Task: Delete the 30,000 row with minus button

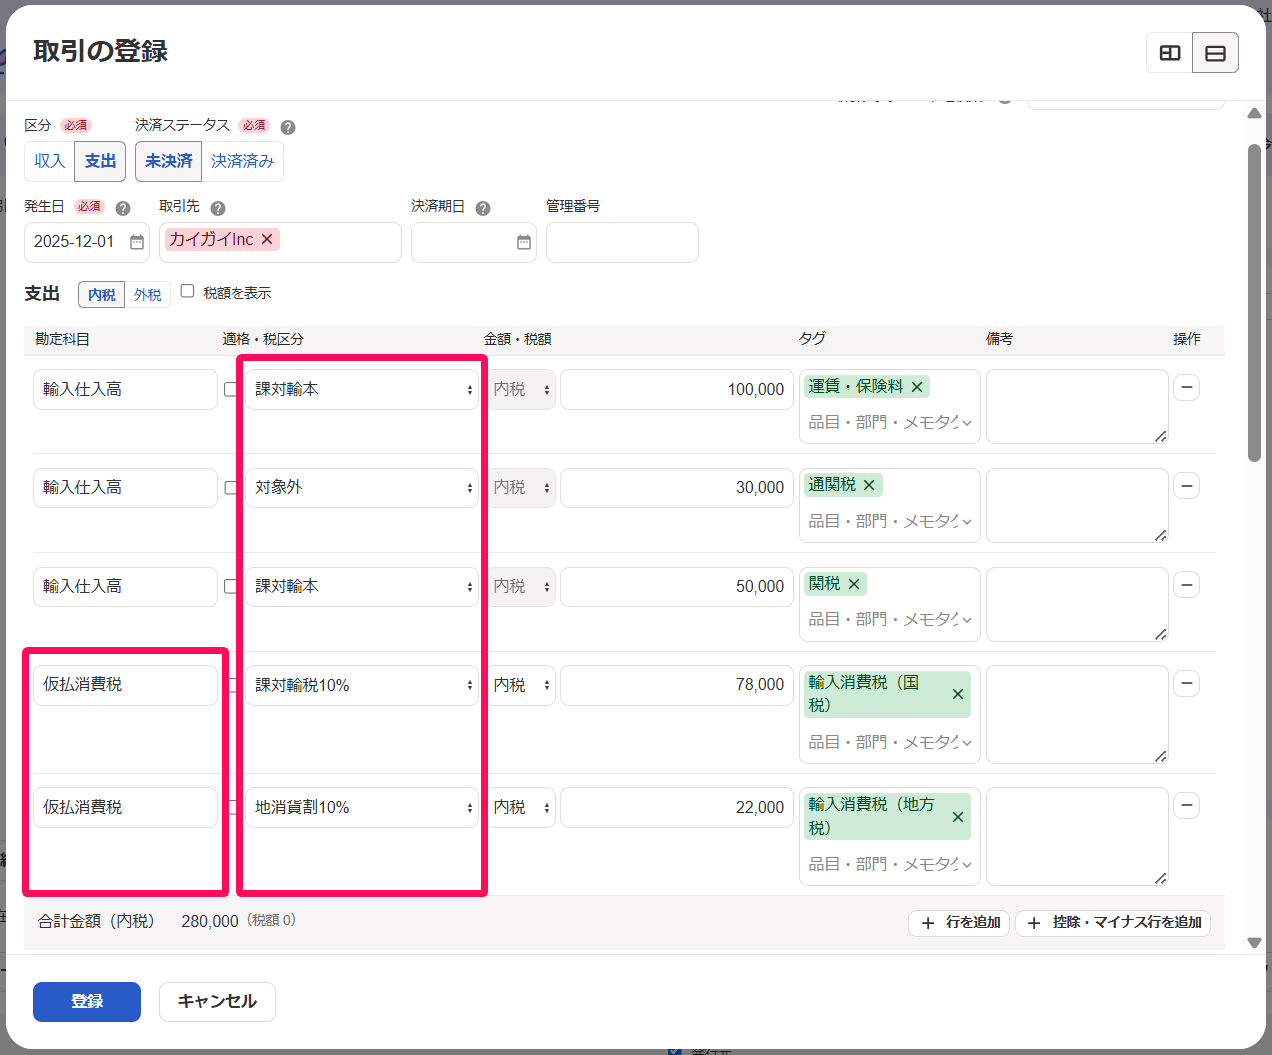Action: point(1187,486)
